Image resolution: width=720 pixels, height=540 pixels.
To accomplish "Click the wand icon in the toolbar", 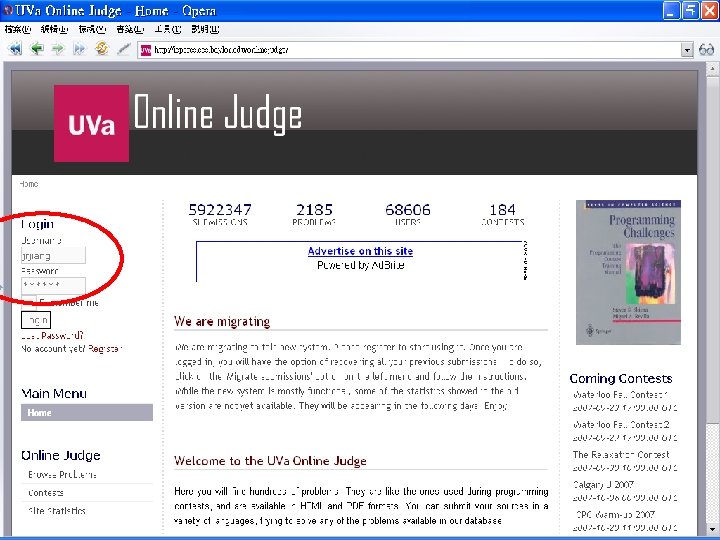I will click(x=124, y=49).
